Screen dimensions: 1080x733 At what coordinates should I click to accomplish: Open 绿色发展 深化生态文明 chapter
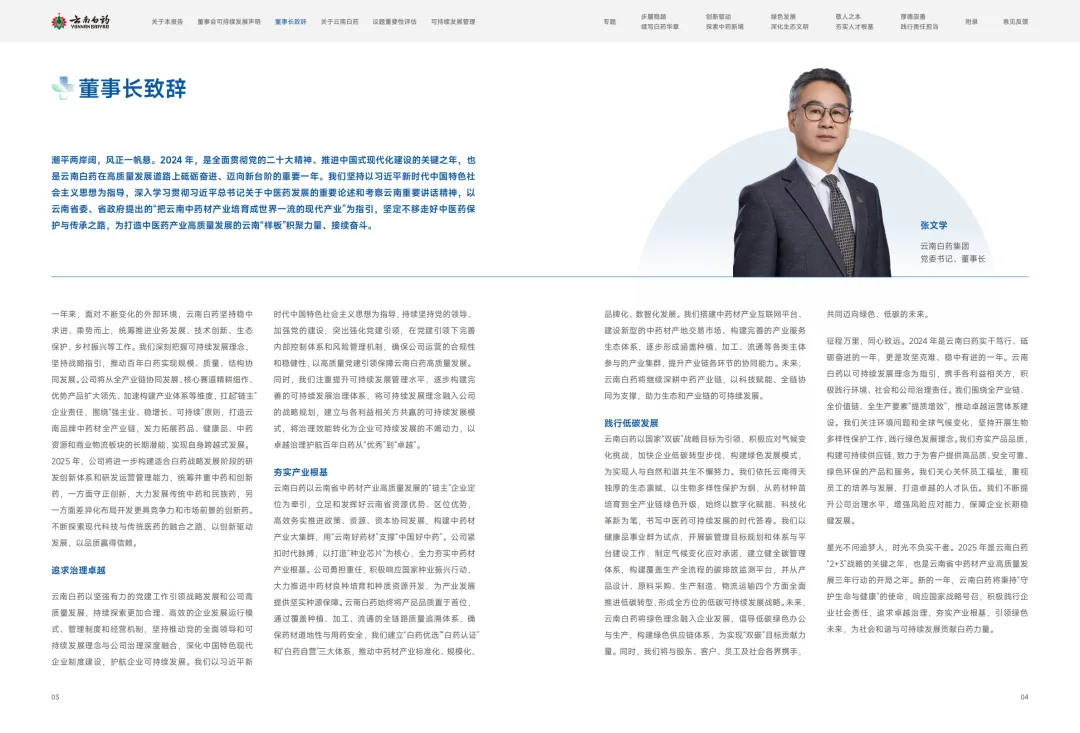[x=789, y=21]
